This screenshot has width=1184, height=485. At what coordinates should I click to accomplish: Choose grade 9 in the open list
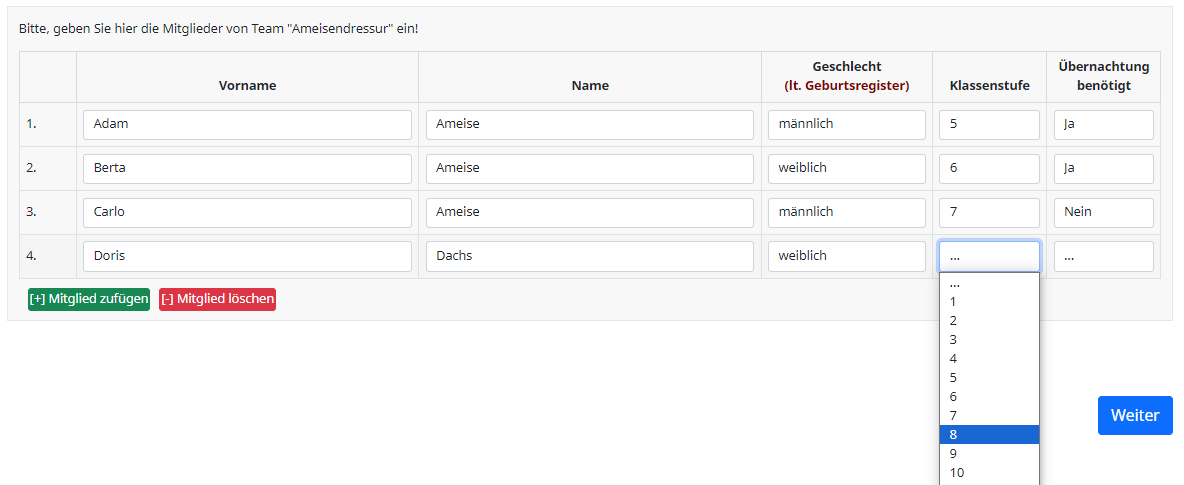988,453
